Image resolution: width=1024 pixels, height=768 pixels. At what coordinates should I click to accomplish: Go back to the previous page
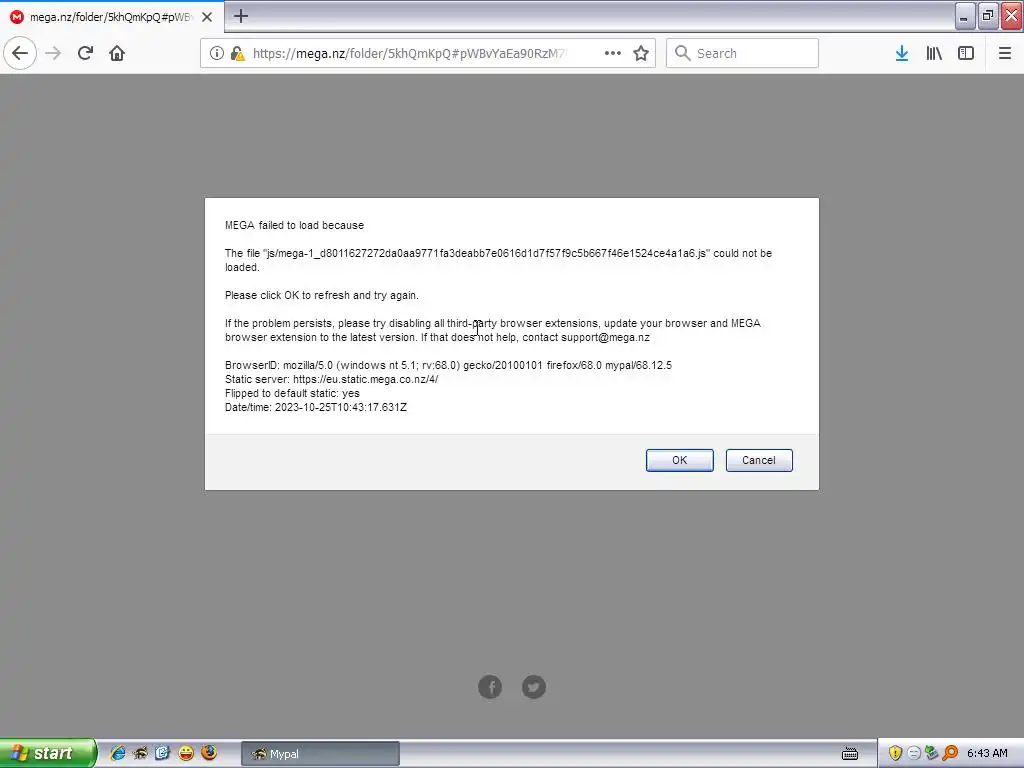pos(20,53)
